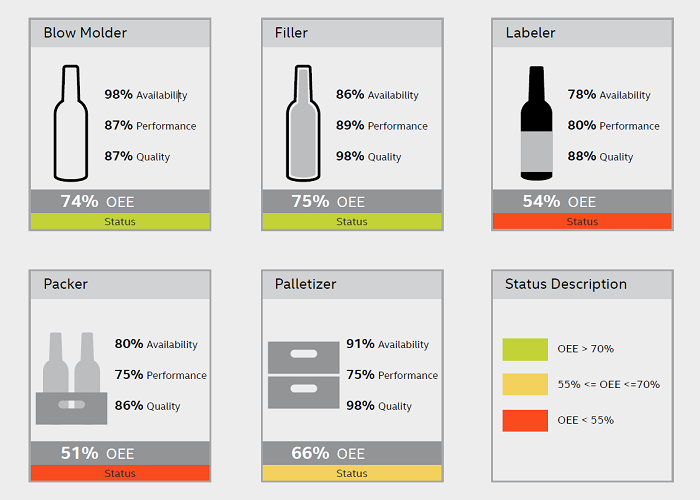
Task: Open the Packer panel header
Action: click(120, 284)
